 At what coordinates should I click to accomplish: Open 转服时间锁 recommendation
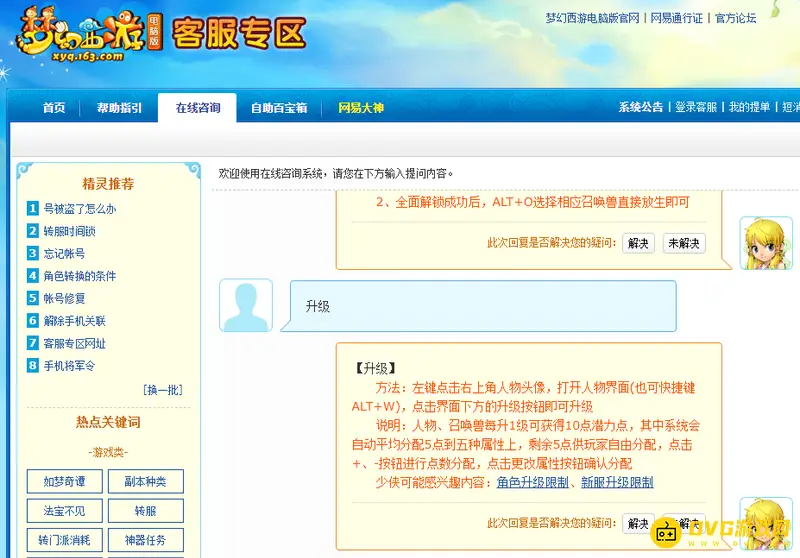point(69,231)
